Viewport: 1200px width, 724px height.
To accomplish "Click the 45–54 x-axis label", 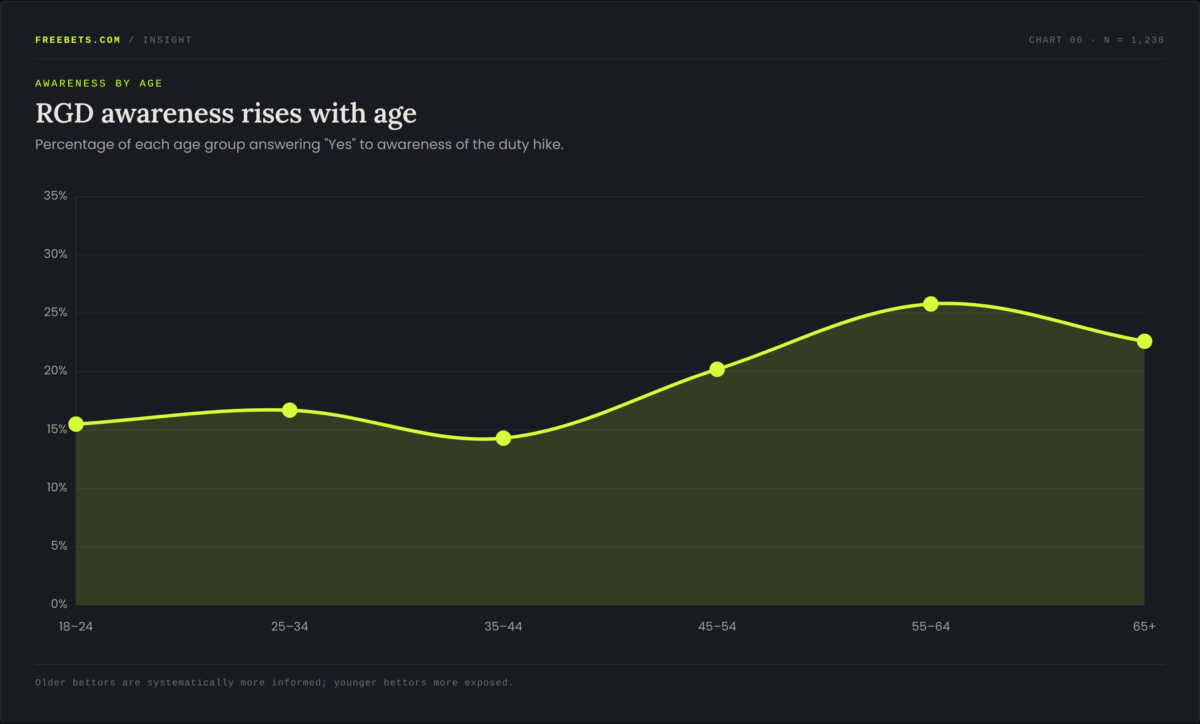I will (717, 626).
